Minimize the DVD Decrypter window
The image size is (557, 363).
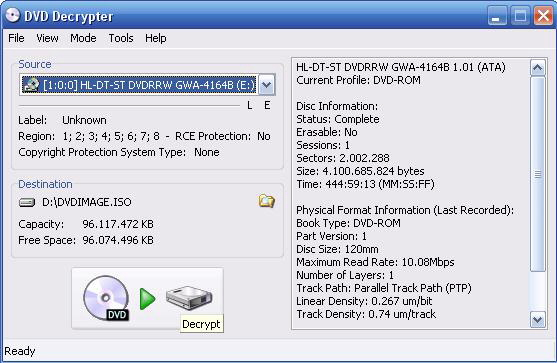tap(496, 16)
